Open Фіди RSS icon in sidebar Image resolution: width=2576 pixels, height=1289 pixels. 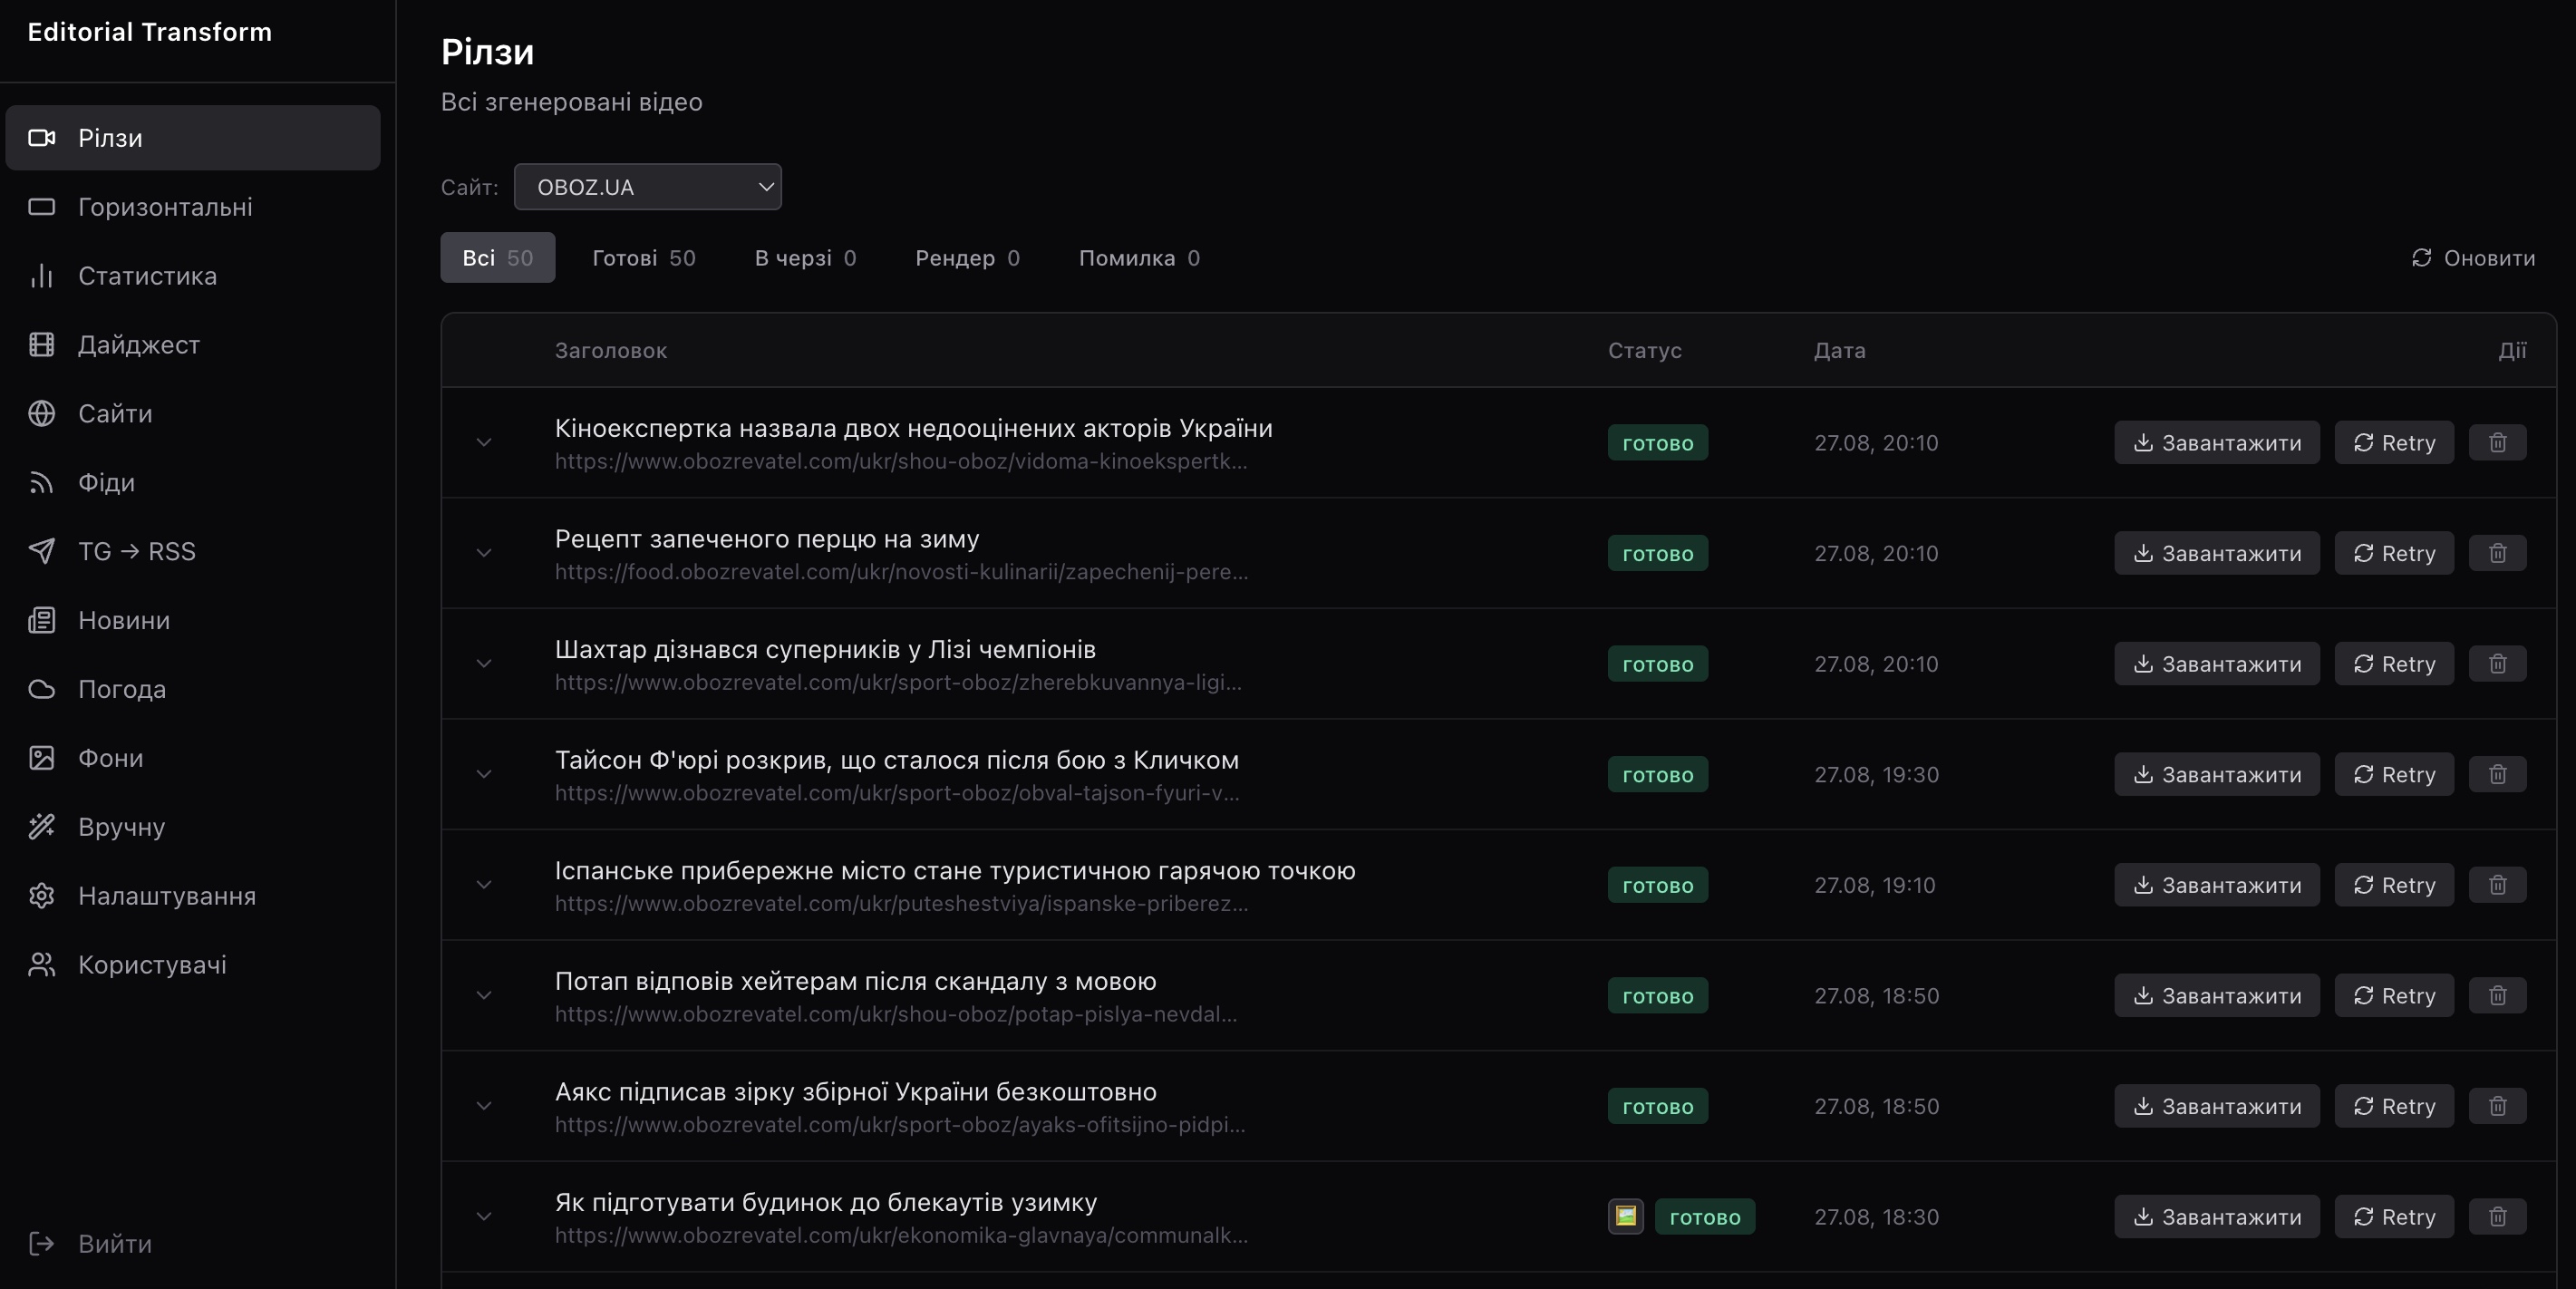pos(41,483)
